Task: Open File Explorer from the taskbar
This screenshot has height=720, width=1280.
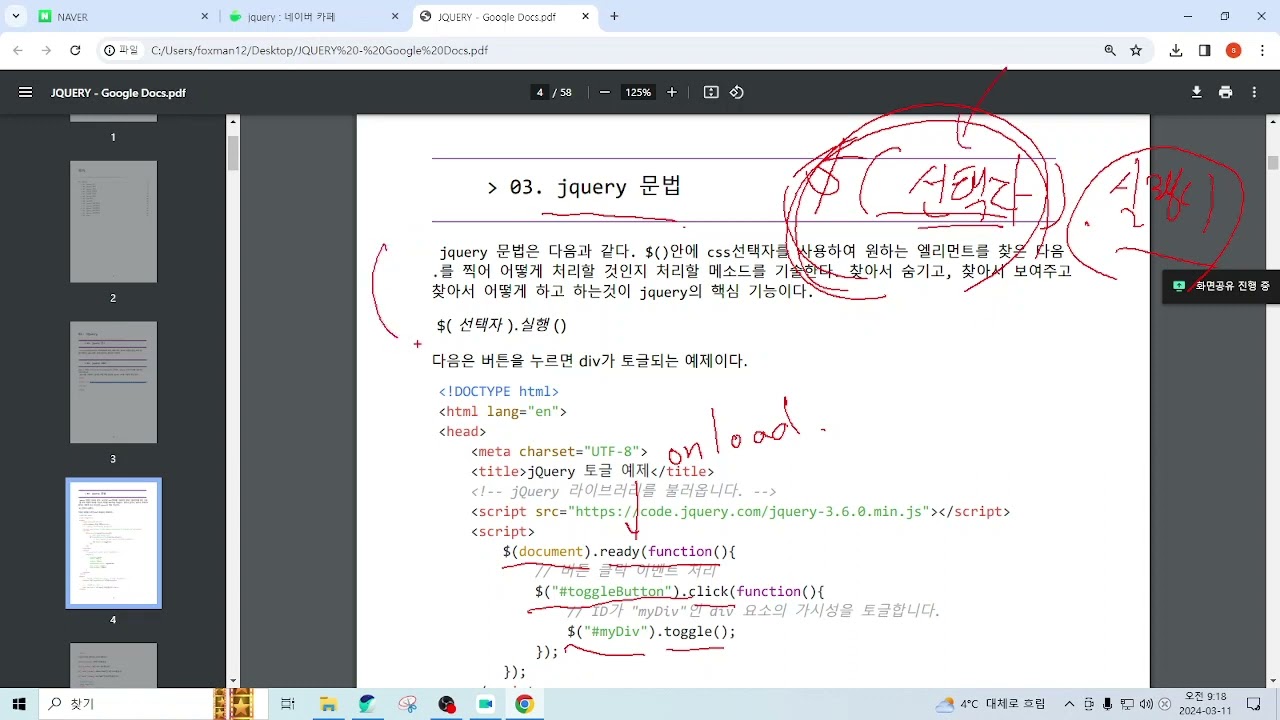Action: tap(328, 704)
